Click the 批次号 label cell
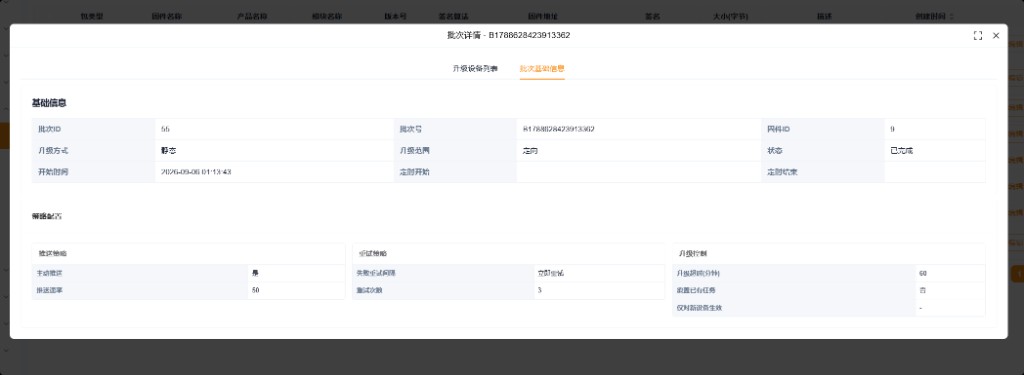Image resolution: width=1024 pixels, height=375 pixels. point(455,129)
